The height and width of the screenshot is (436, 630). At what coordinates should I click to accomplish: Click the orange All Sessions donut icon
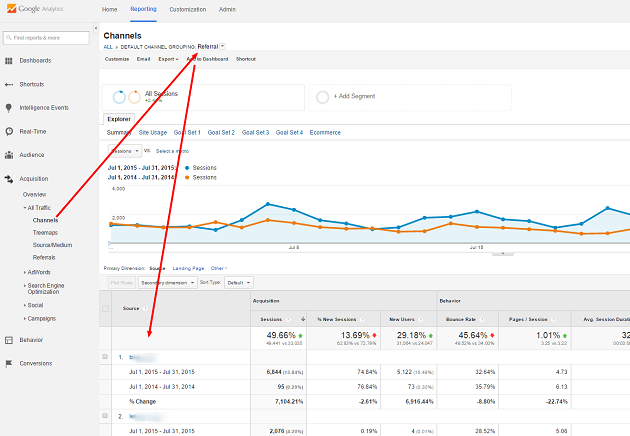pos(134,97)
